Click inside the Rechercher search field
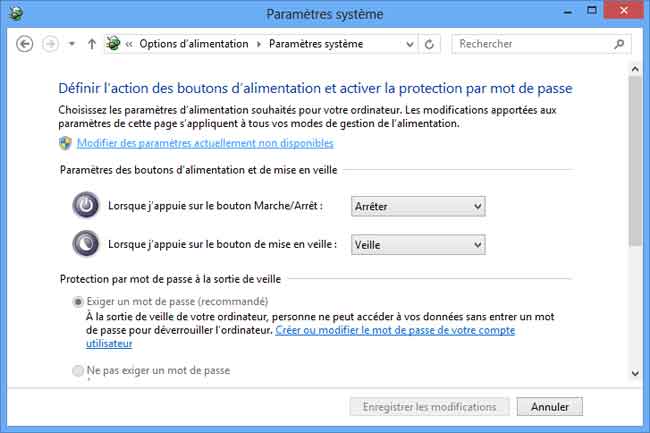 [534, 44]
